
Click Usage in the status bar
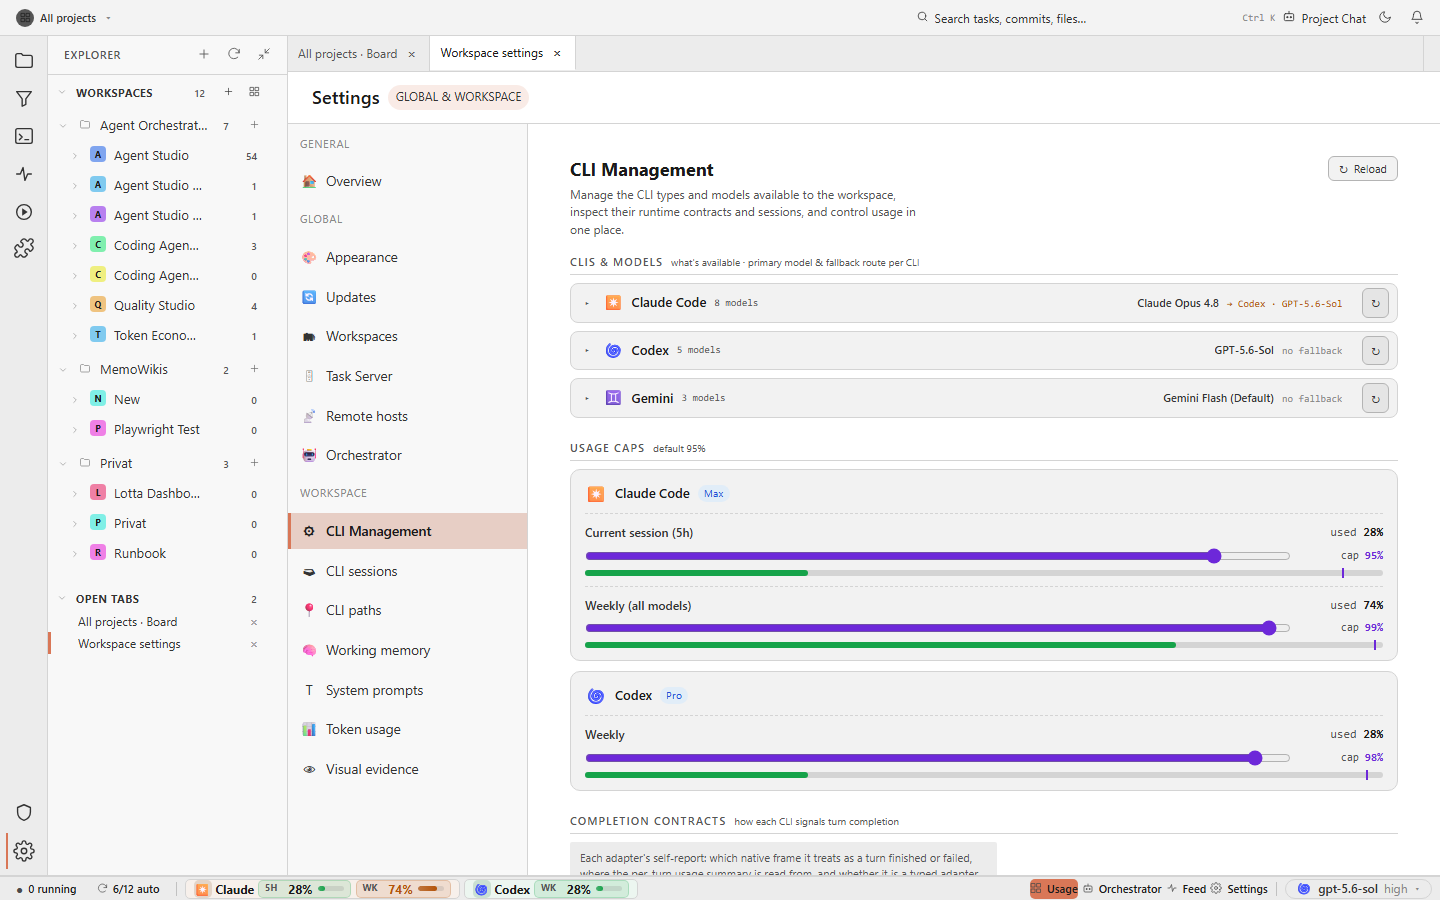(1054, 889)
